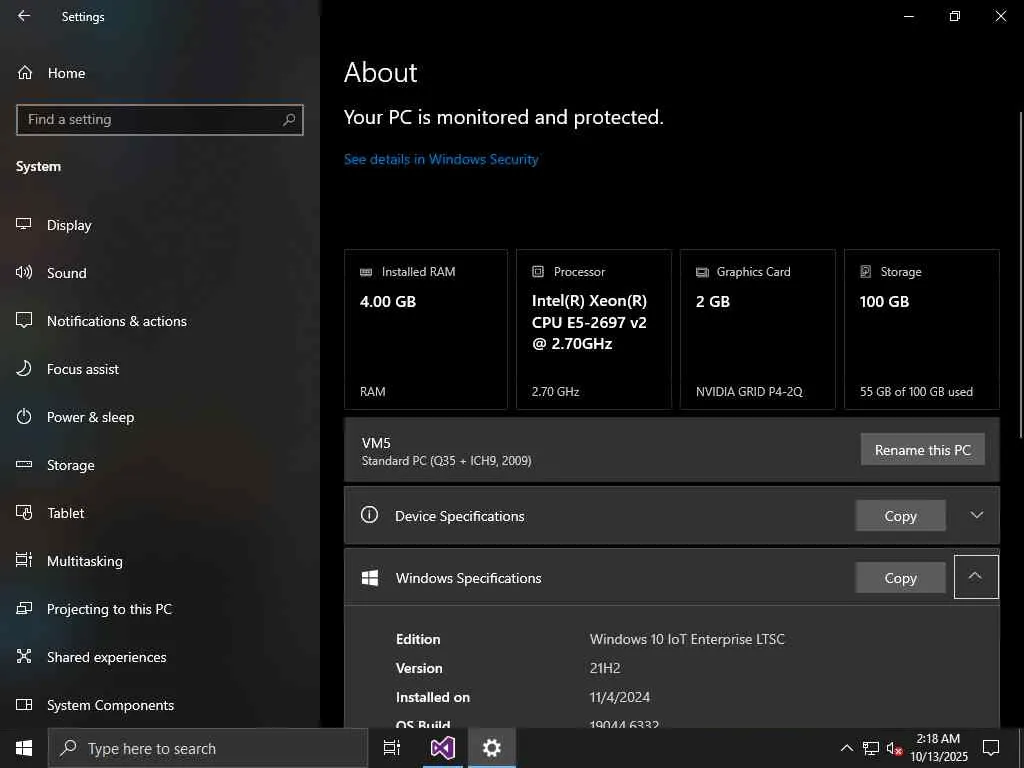The width and height of the screenshot is (1024, 768).
Task: Open the Action Center notifications icon
Action: click(991, 748)
